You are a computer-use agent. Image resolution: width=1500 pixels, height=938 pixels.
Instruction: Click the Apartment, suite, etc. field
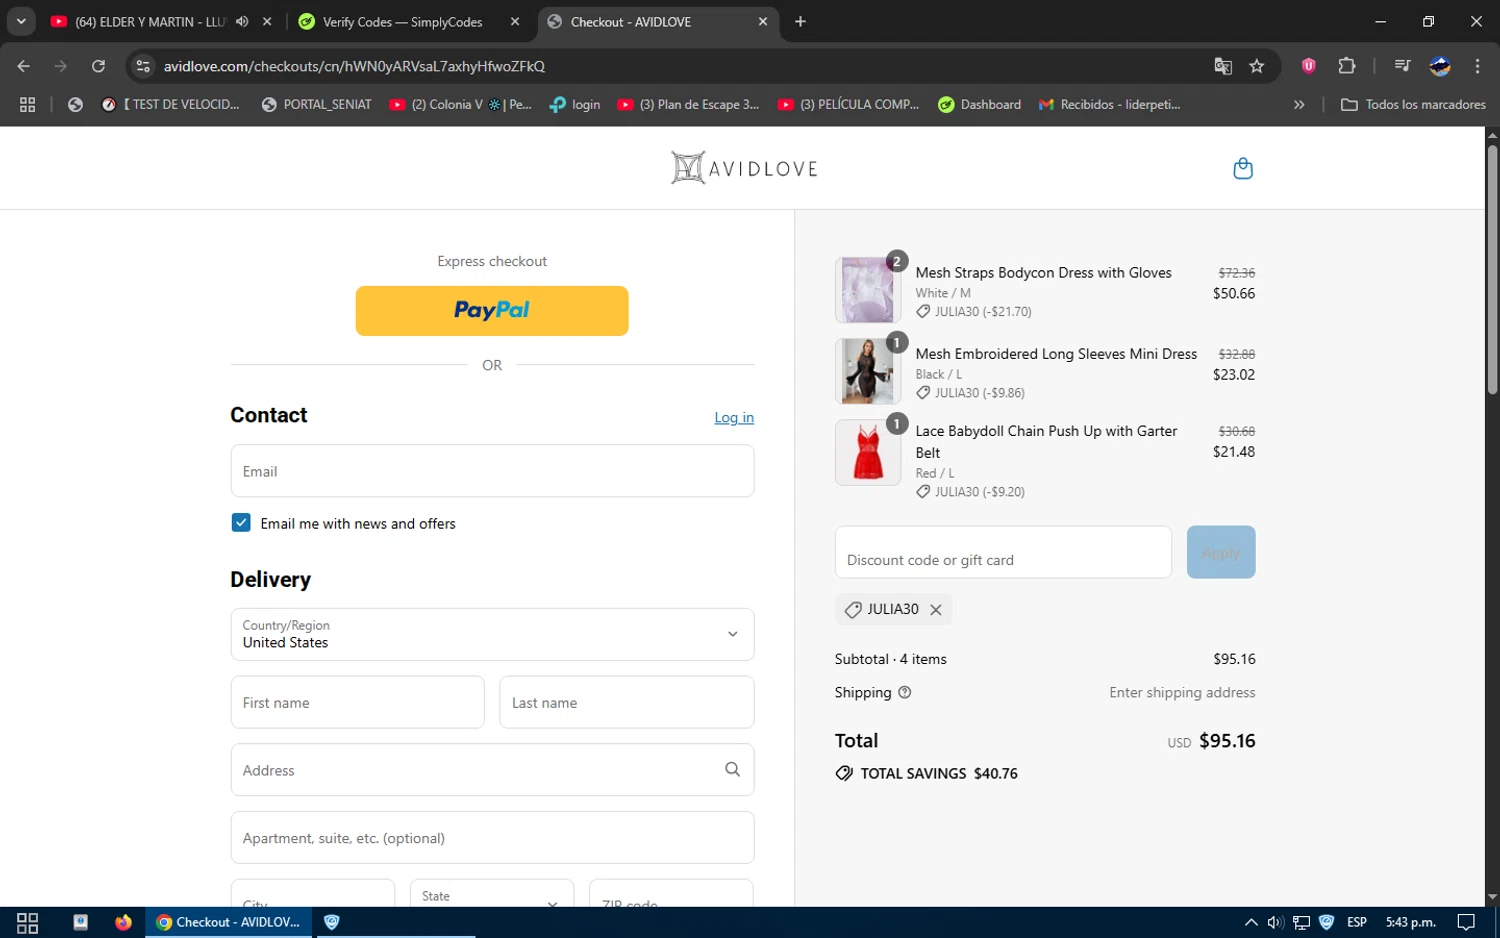(492, 837)
